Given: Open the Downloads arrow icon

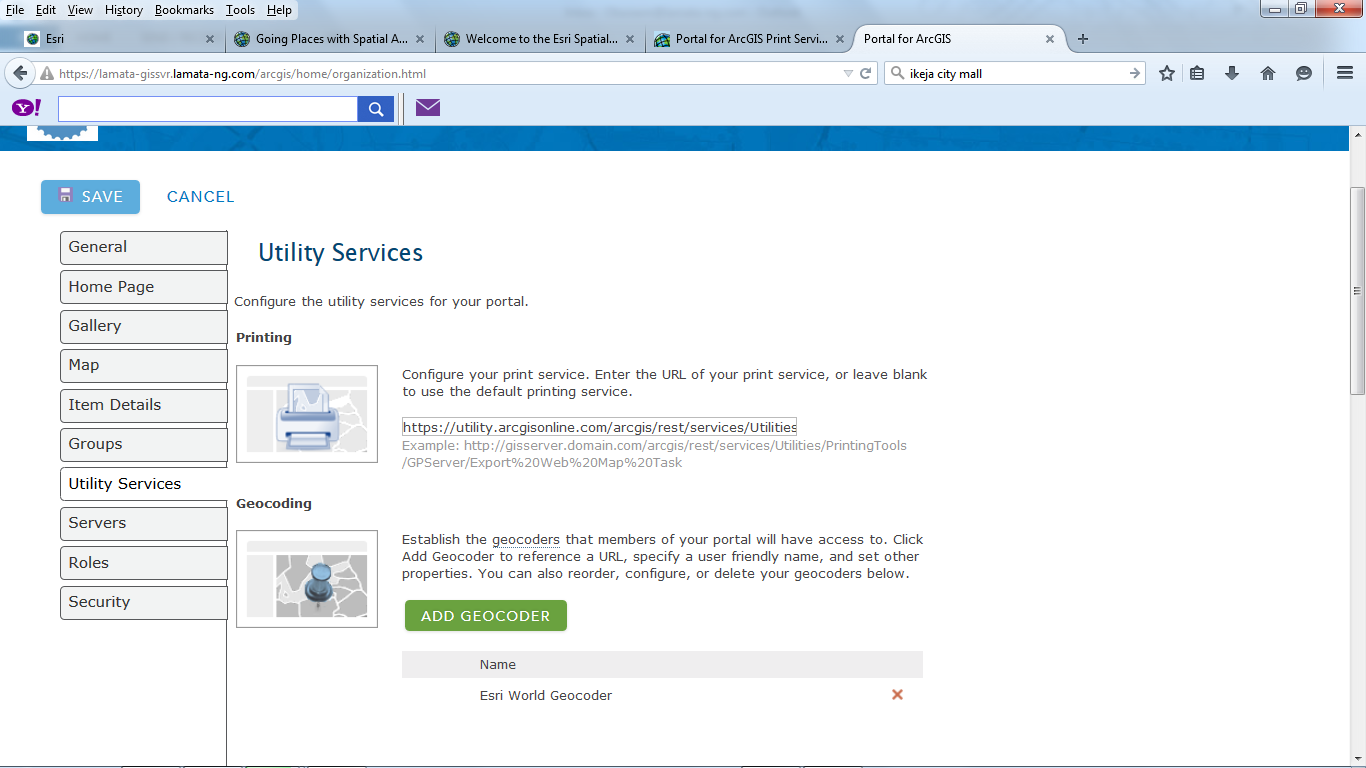Looking at the screenshot, I should coord(1232,73).
